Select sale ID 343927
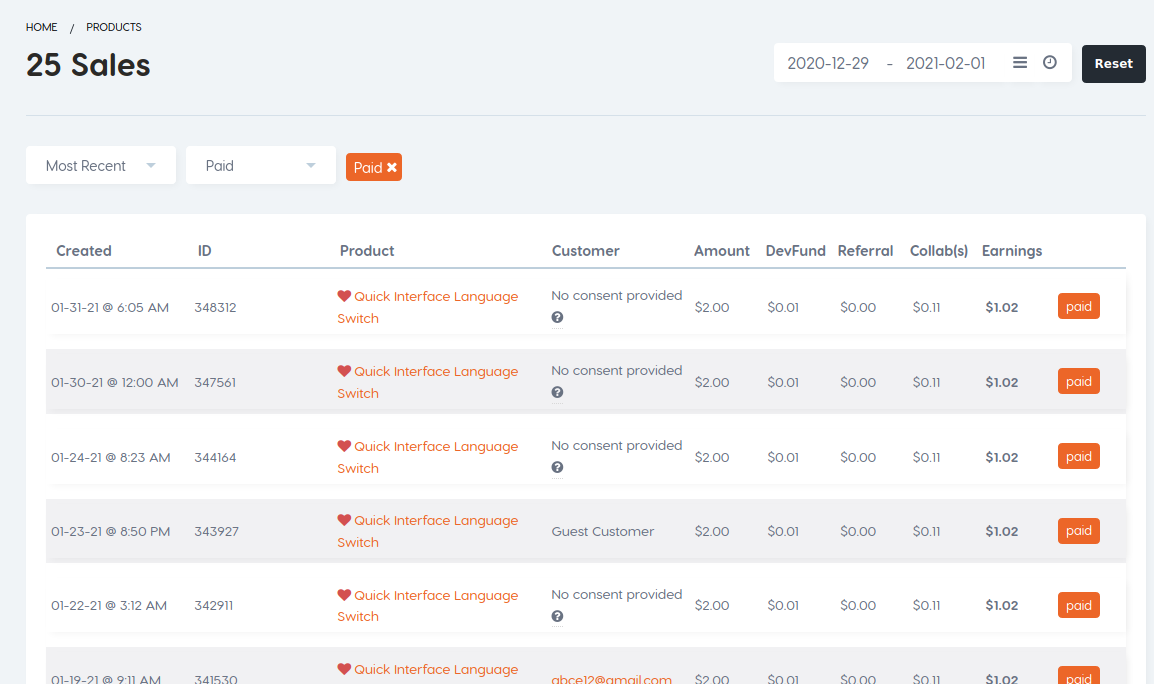1154x684 pixels. tap(216, 532)
